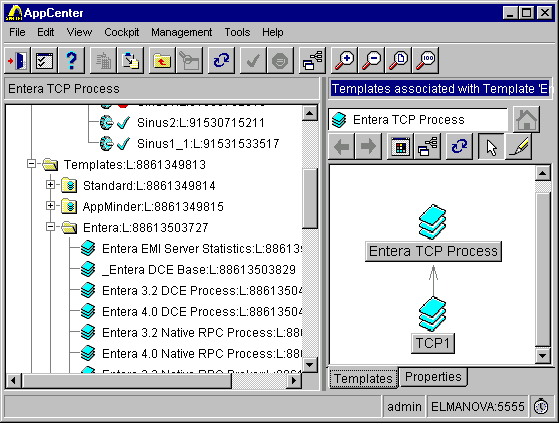The height and width of the screenshot is (423, 559).
Task: Click the main toolbar refresh arrows icon
Action: [x=221, y=60]
